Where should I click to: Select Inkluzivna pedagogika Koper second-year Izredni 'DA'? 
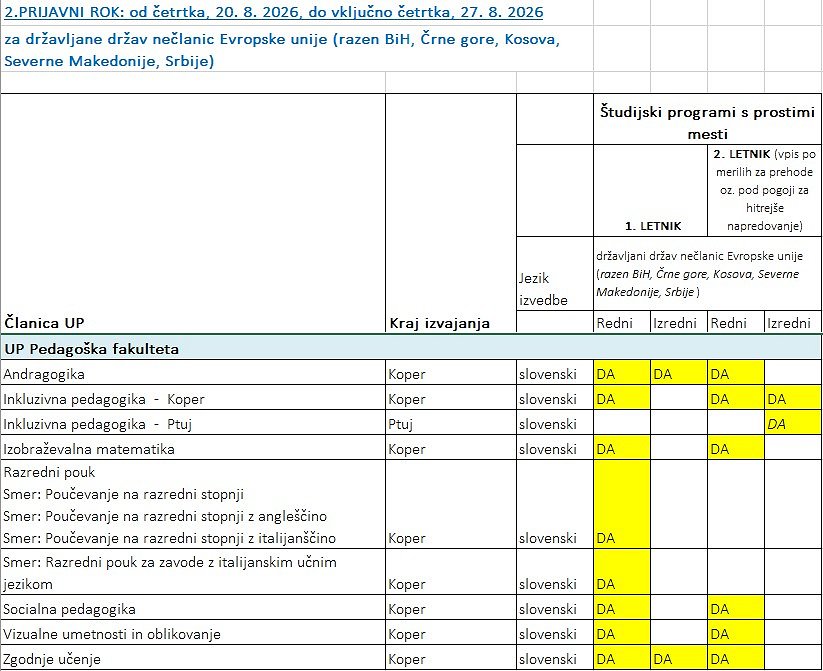coord(793,397)
